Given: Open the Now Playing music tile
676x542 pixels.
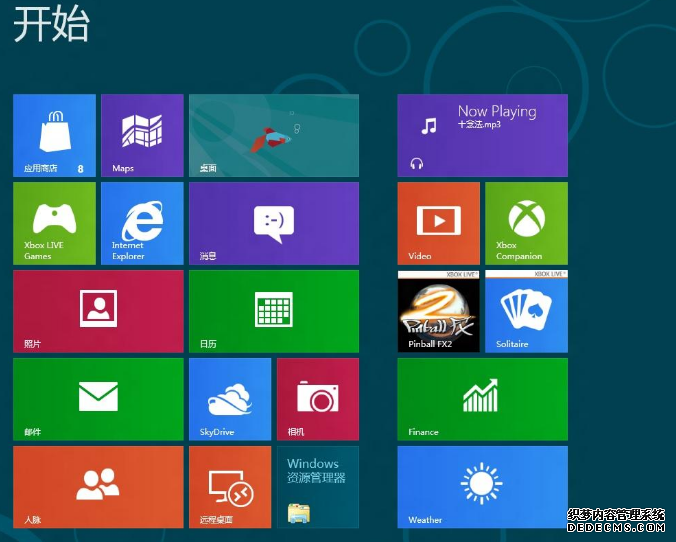Looking at the screenshot, I should [x=482, y=135].
